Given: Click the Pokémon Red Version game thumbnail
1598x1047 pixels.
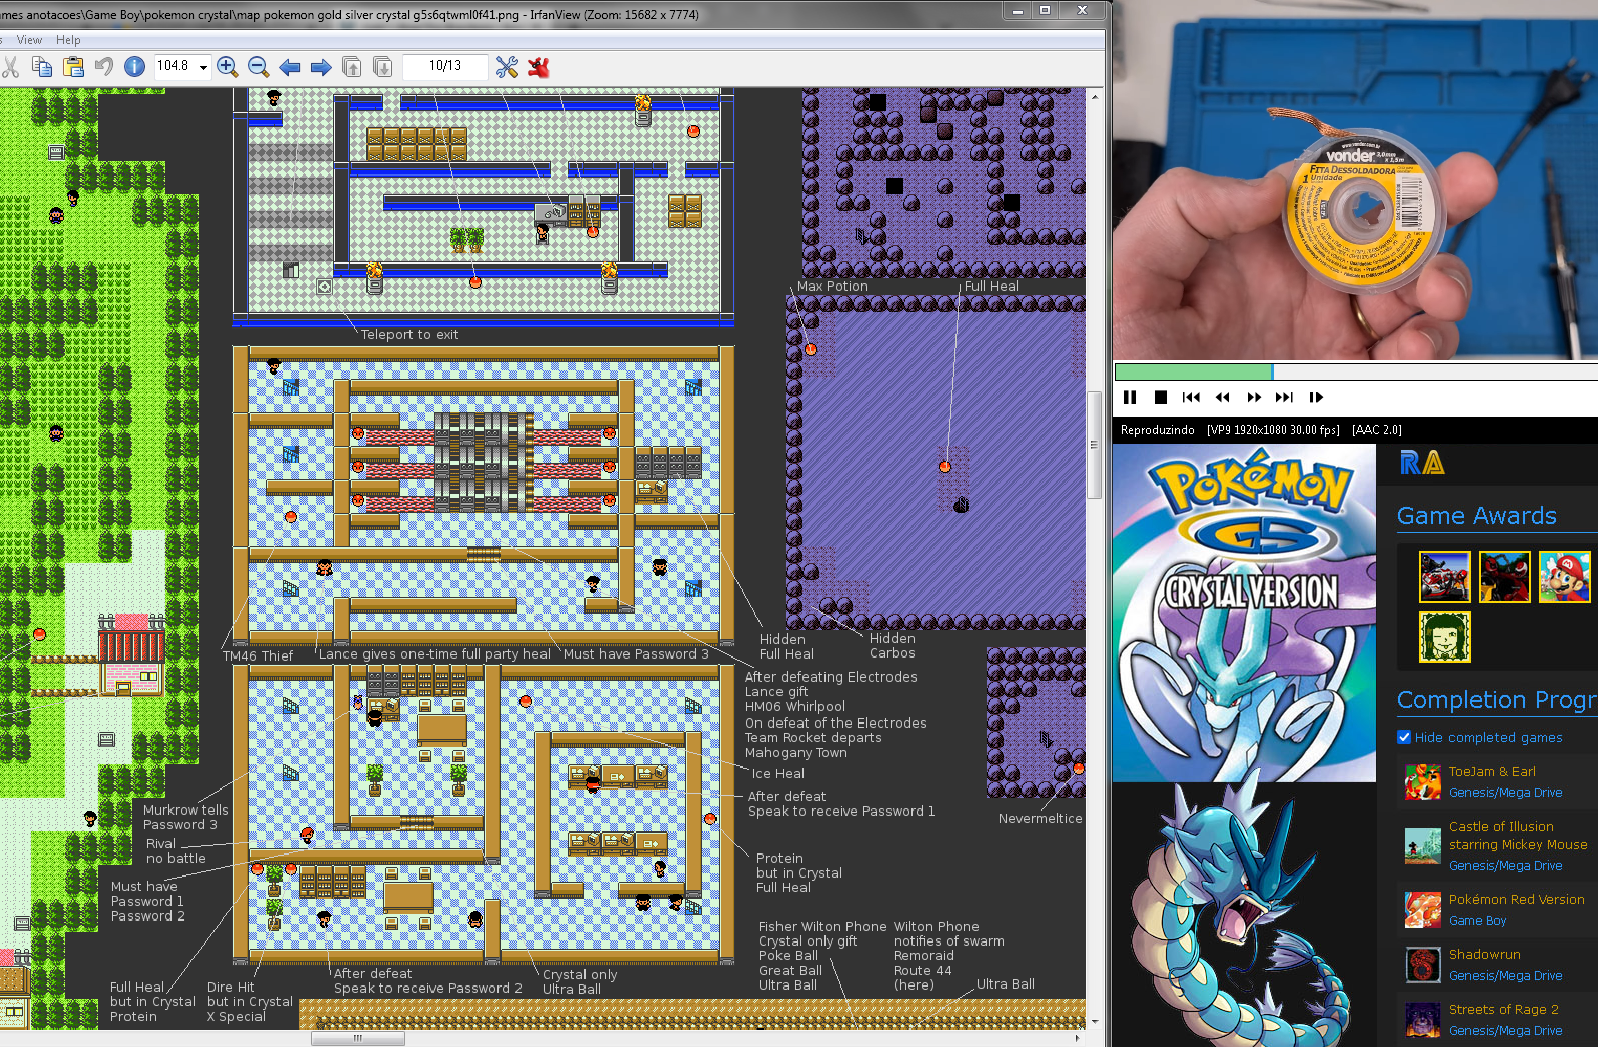Looking at the screenshot, I should coord(1423,910).
